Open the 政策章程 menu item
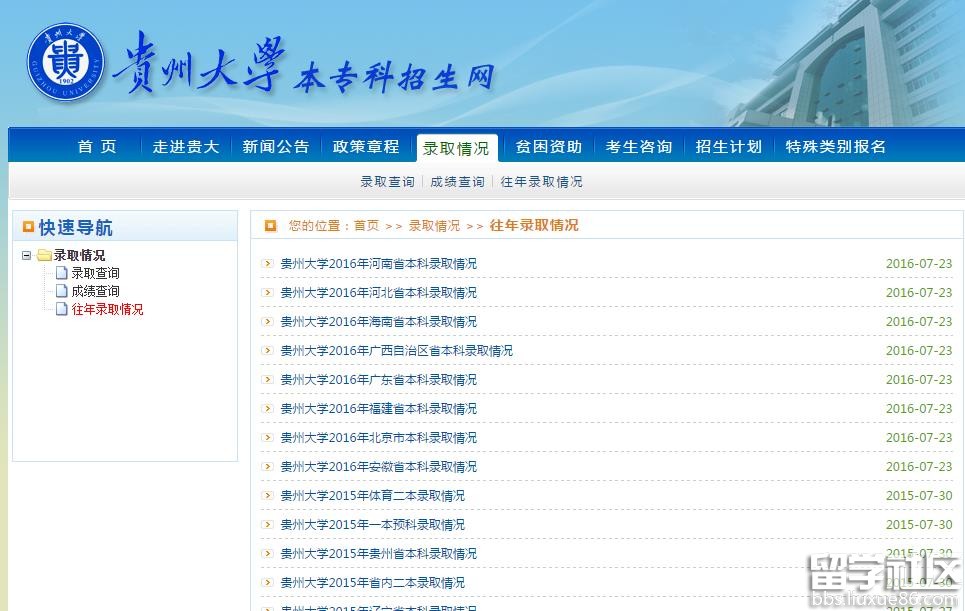The width and height of the screenshot is (965, 611). point(366,146)
